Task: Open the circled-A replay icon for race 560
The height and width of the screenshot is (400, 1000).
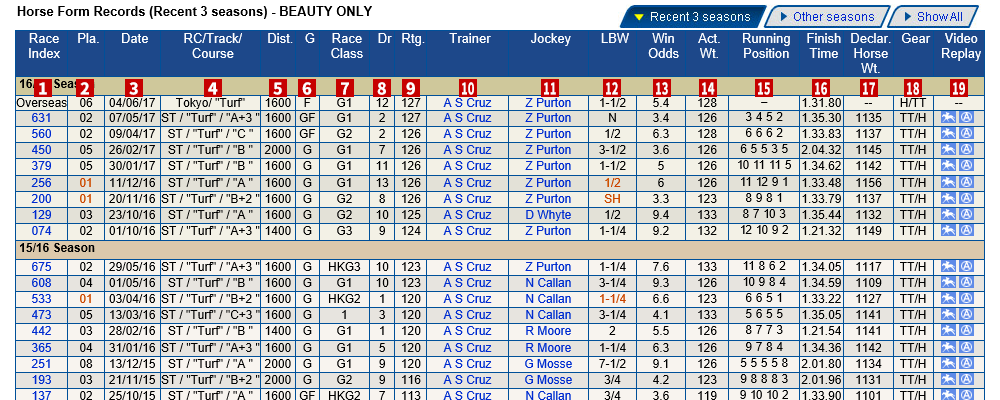Action: click(x=967, y=133)
